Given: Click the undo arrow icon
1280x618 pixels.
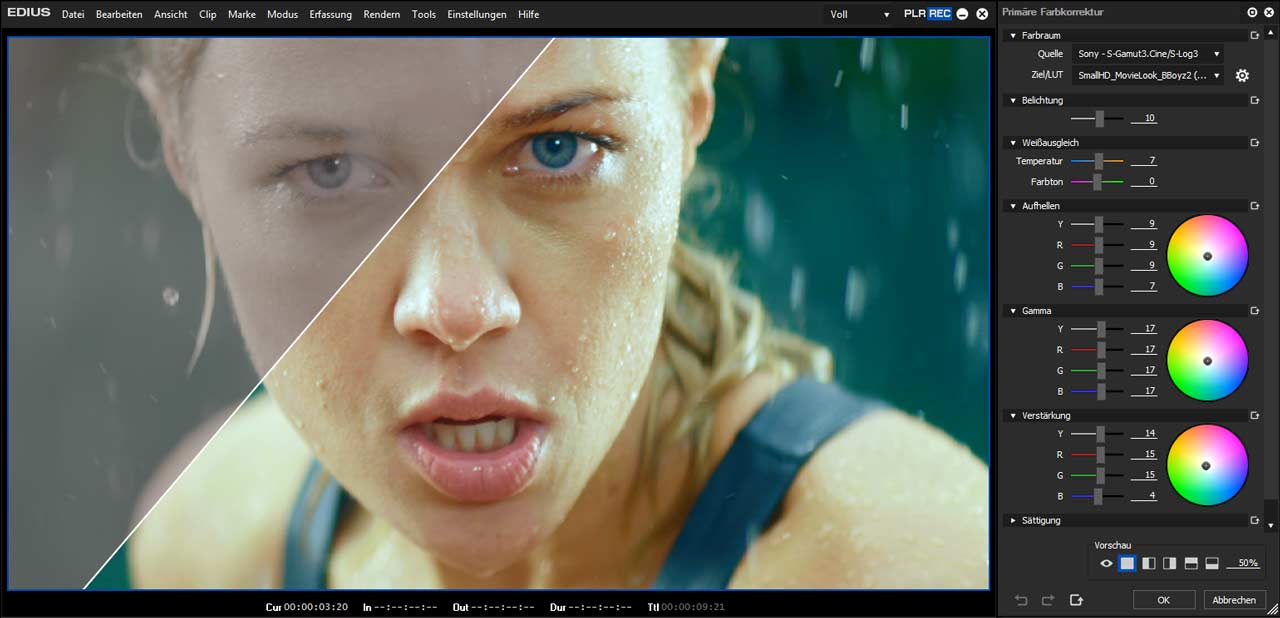Looking at the screenshot, I should point(1021,600).
